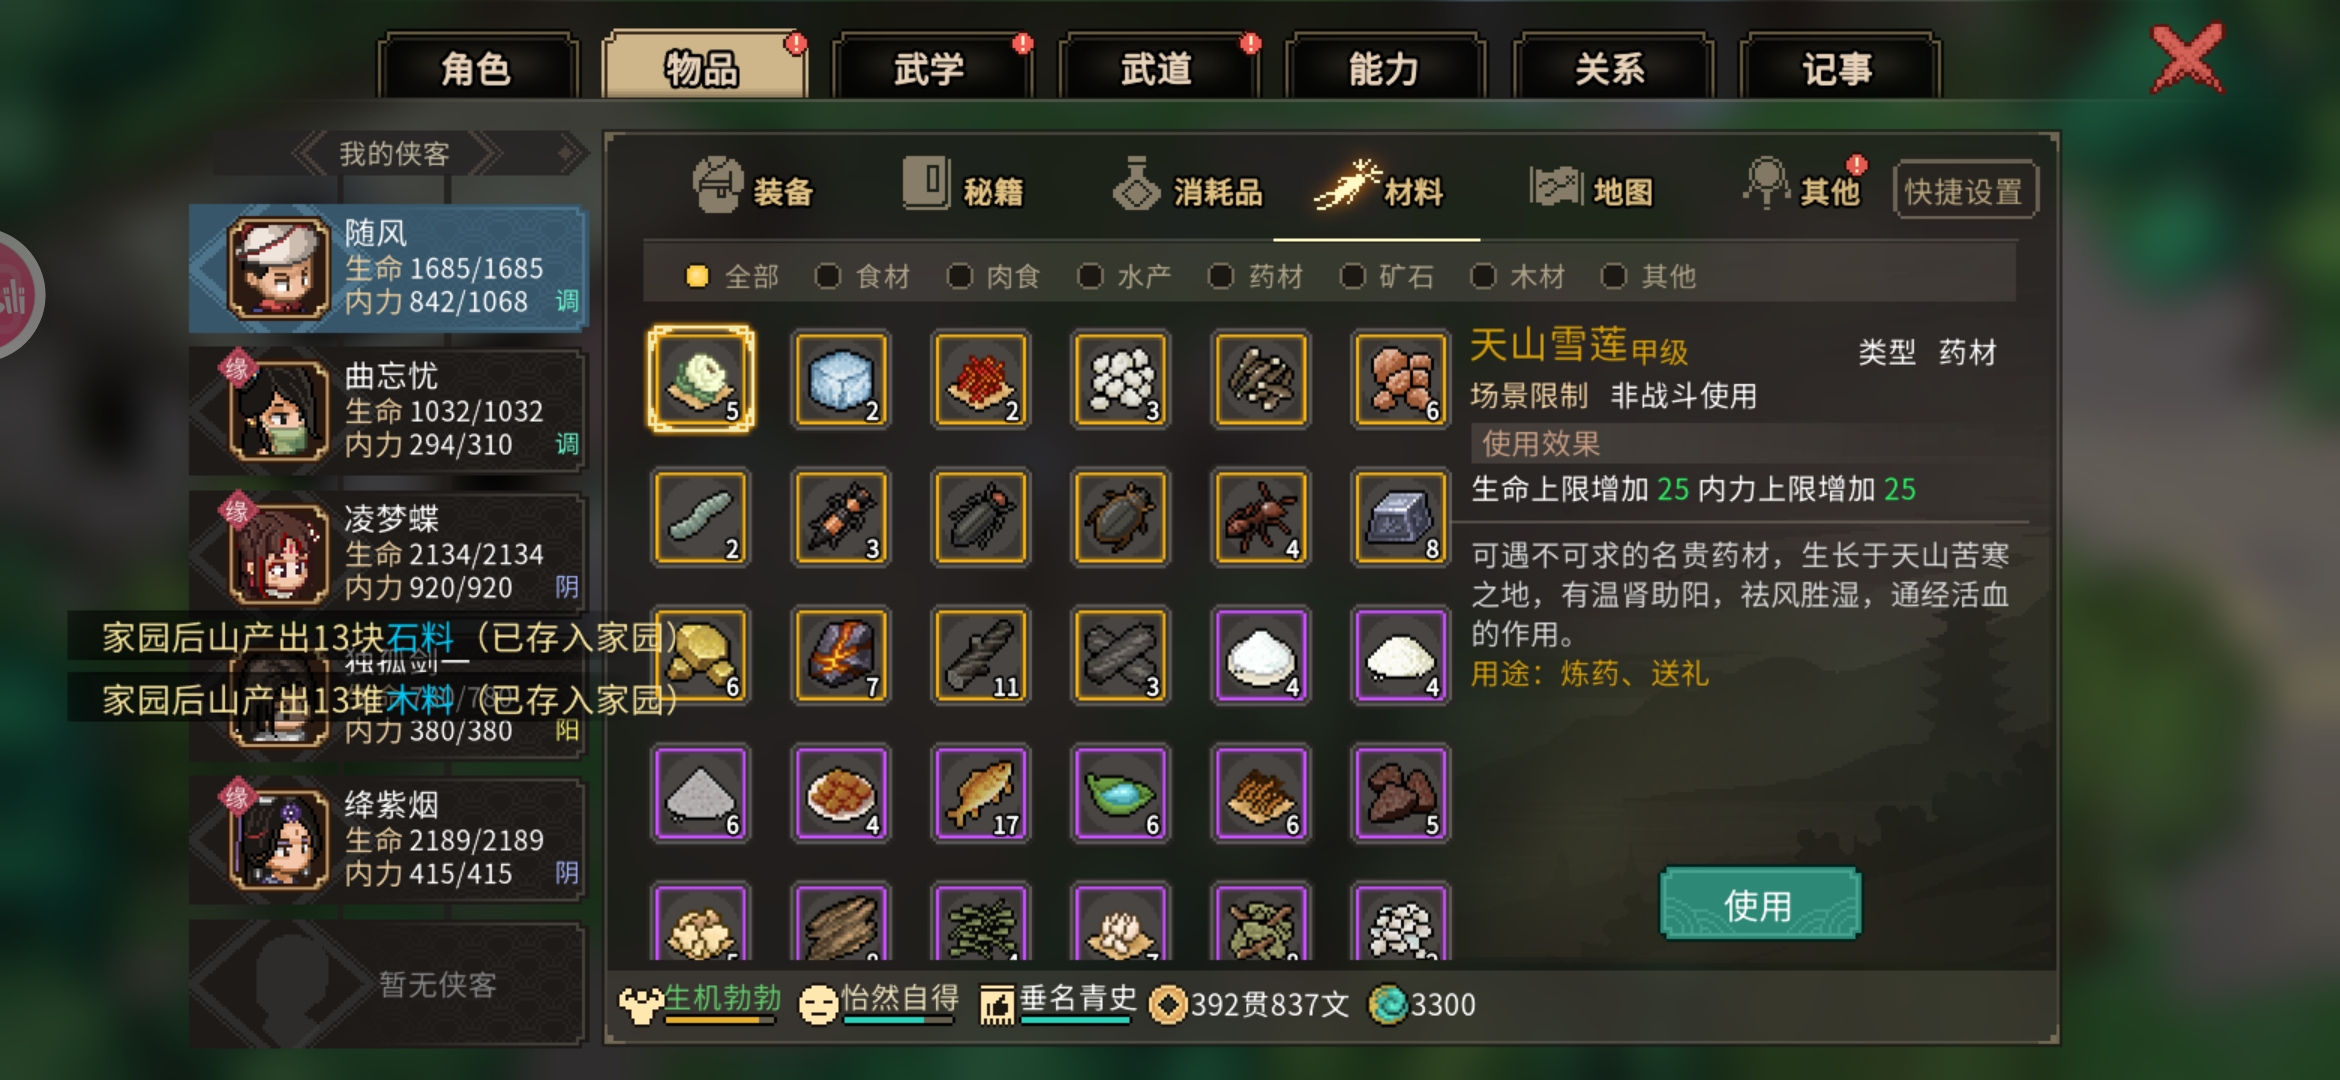Open 快捷设置 quick settings

click(1964, 191)
